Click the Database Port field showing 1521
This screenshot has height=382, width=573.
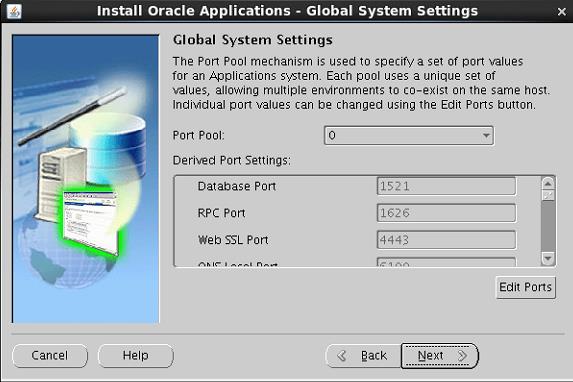[x=446, y=186]
